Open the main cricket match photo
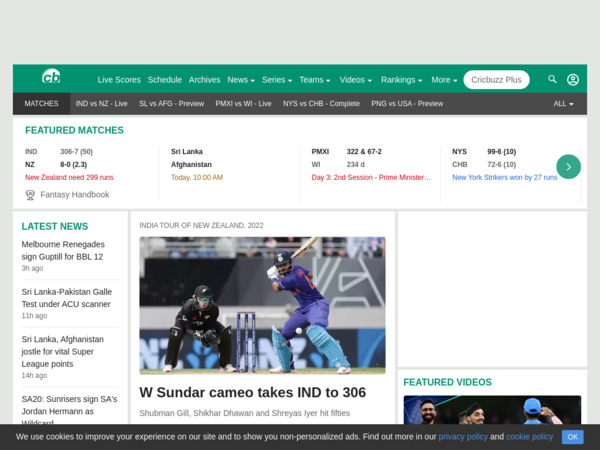The width and height of the screenshot is (600, 450). (x=262, y=305)
